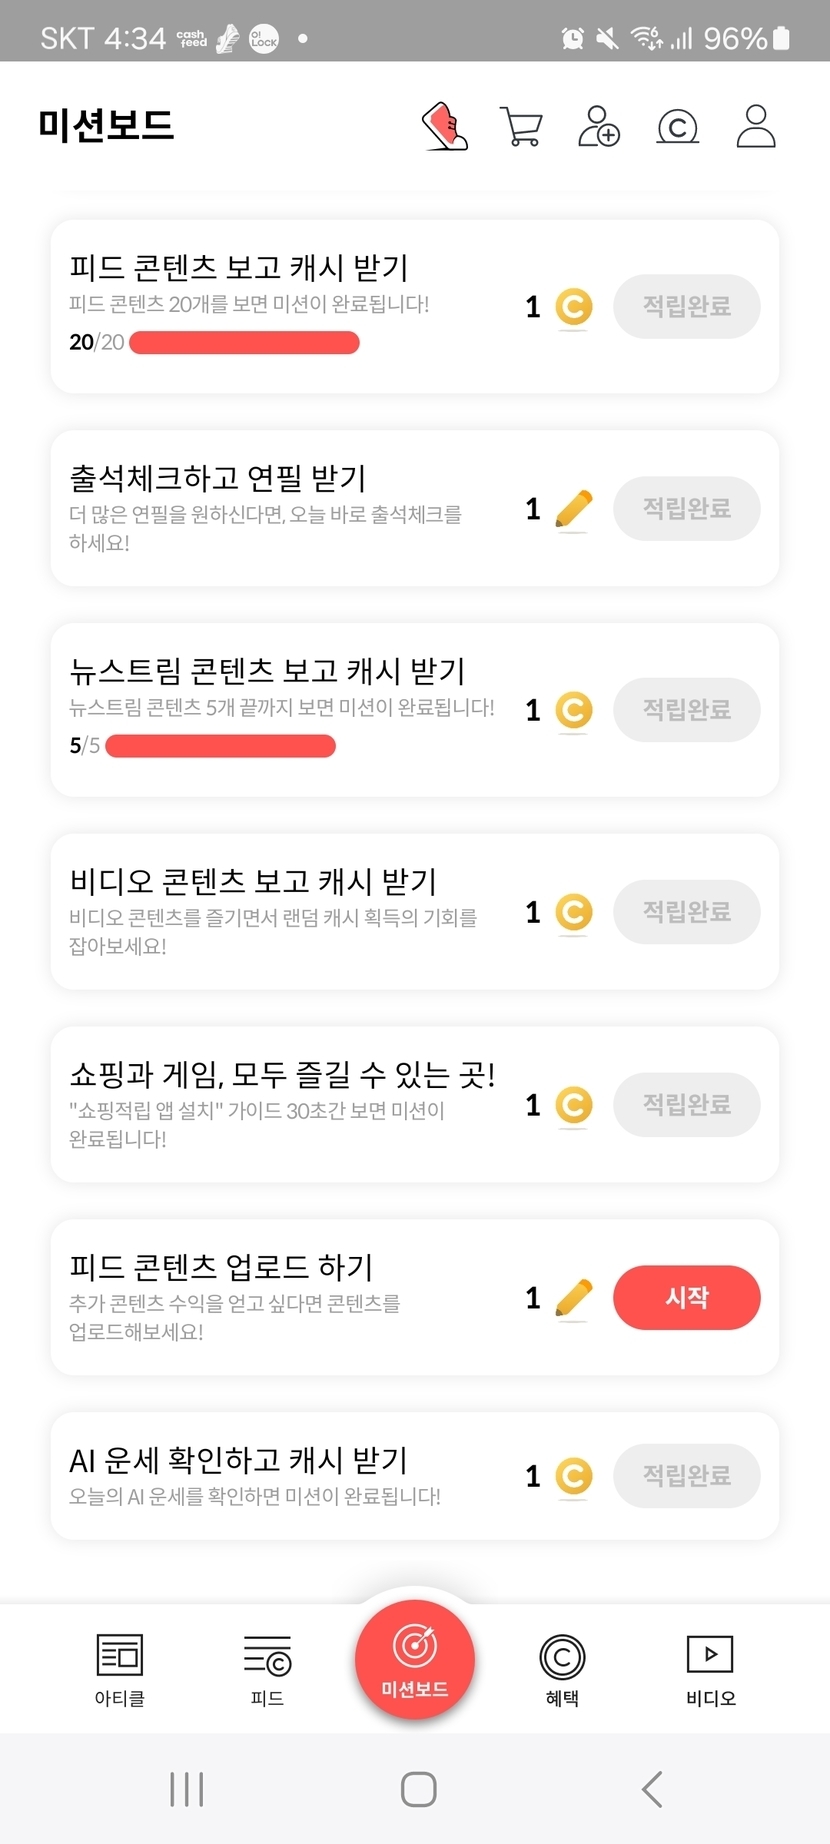Open the cash coin icon in header
This screenshot has width=830, height=1844.
[677, 127]
